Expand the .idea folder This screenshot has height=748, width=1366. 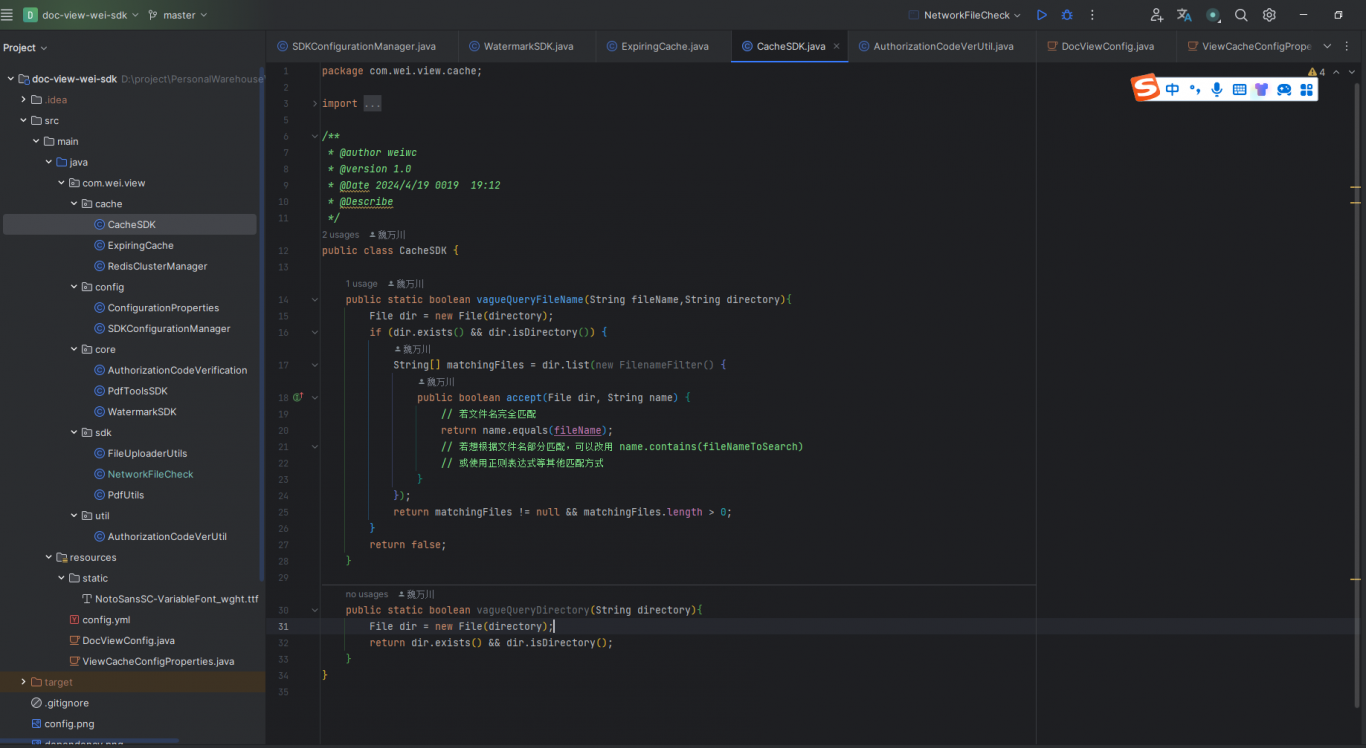[x=23, y=100]
